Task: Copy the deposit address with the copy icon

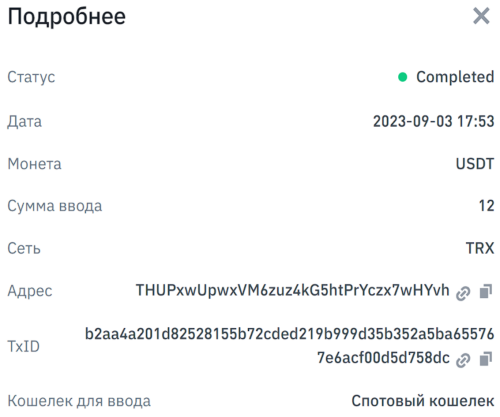Action: [486, 291]
